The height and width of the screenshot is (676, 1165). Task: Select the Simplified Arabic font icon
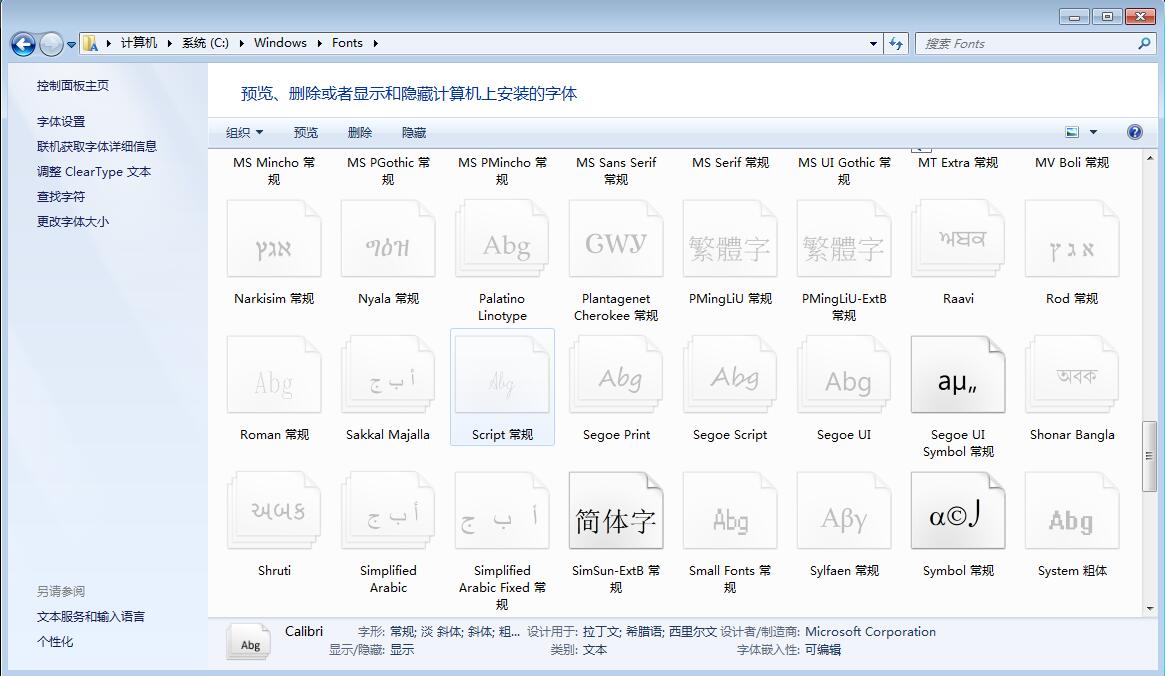click(388, 511)
